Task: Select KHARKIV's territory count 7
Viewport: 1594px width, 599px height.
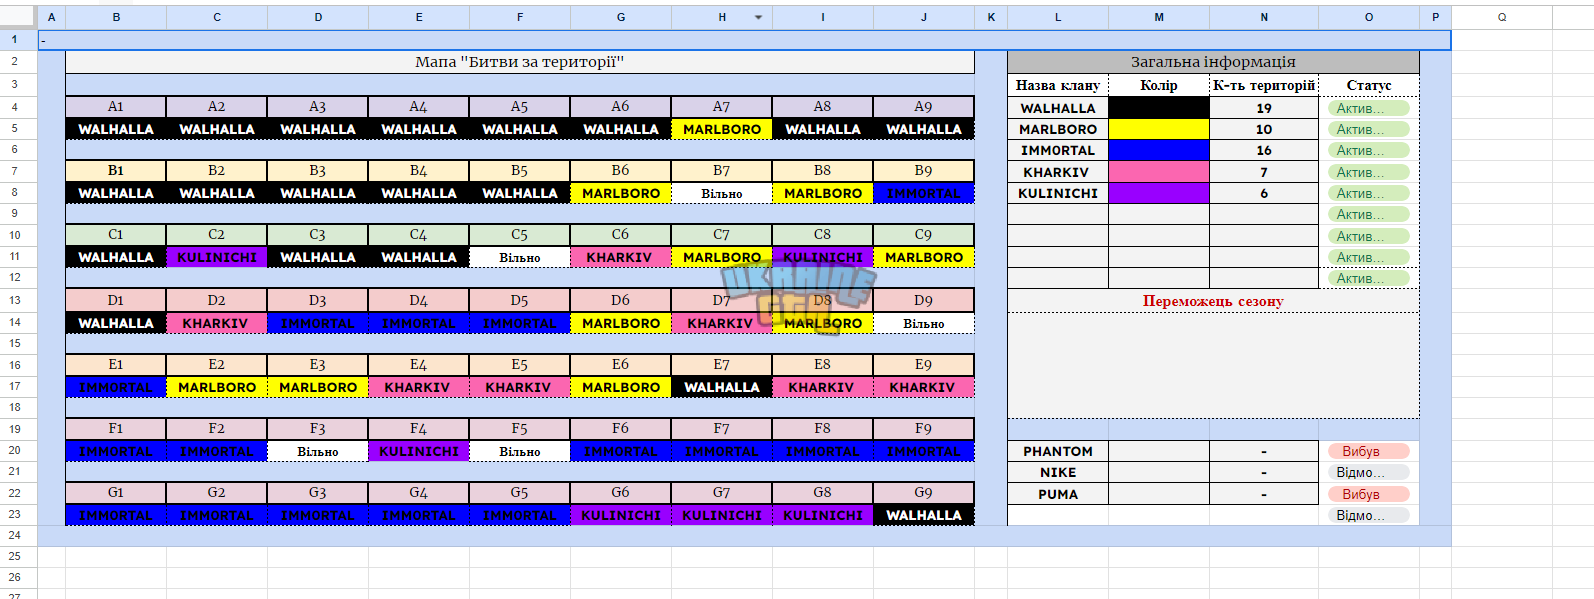Action: [1264, 172]
